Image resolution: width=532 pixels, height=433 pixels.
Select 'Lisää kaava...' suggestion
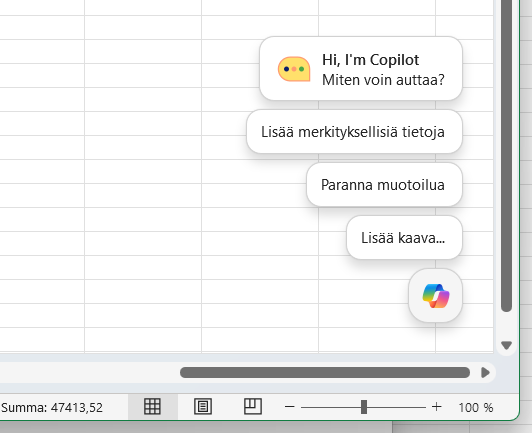click(404, 238)
